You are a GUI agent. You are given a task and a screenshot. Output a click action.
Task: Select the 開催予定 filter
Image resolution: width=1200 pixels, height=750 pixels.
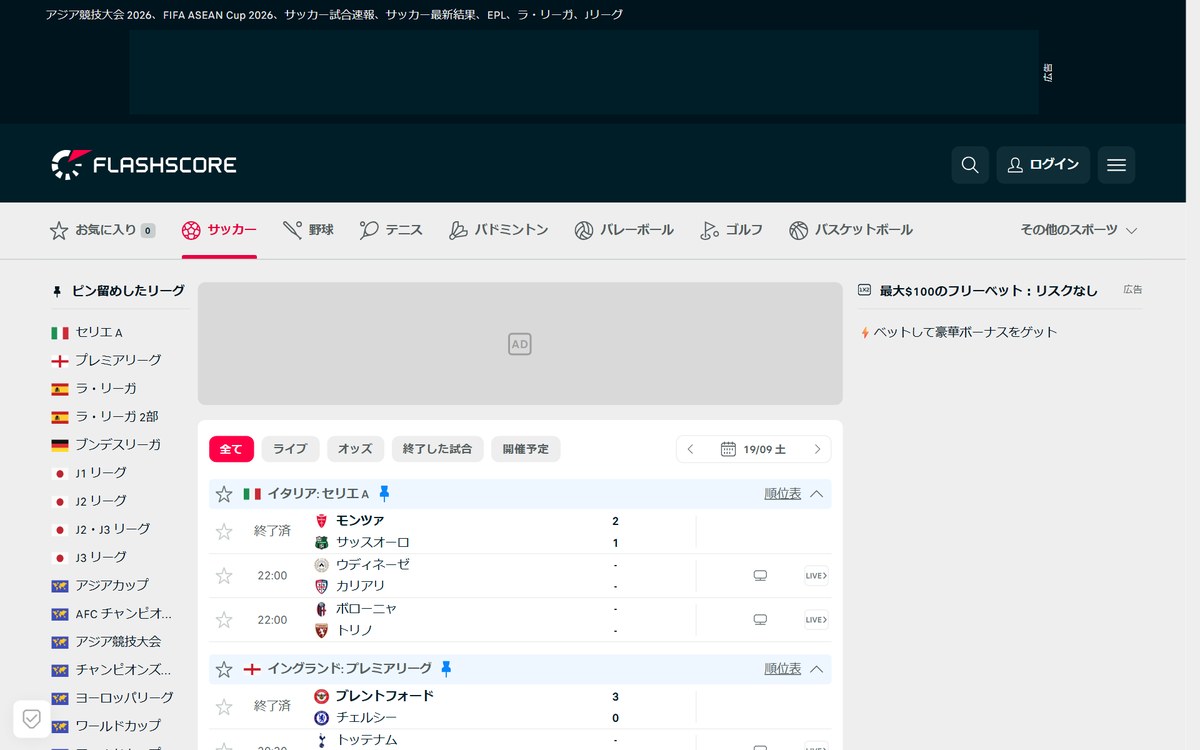526,449
